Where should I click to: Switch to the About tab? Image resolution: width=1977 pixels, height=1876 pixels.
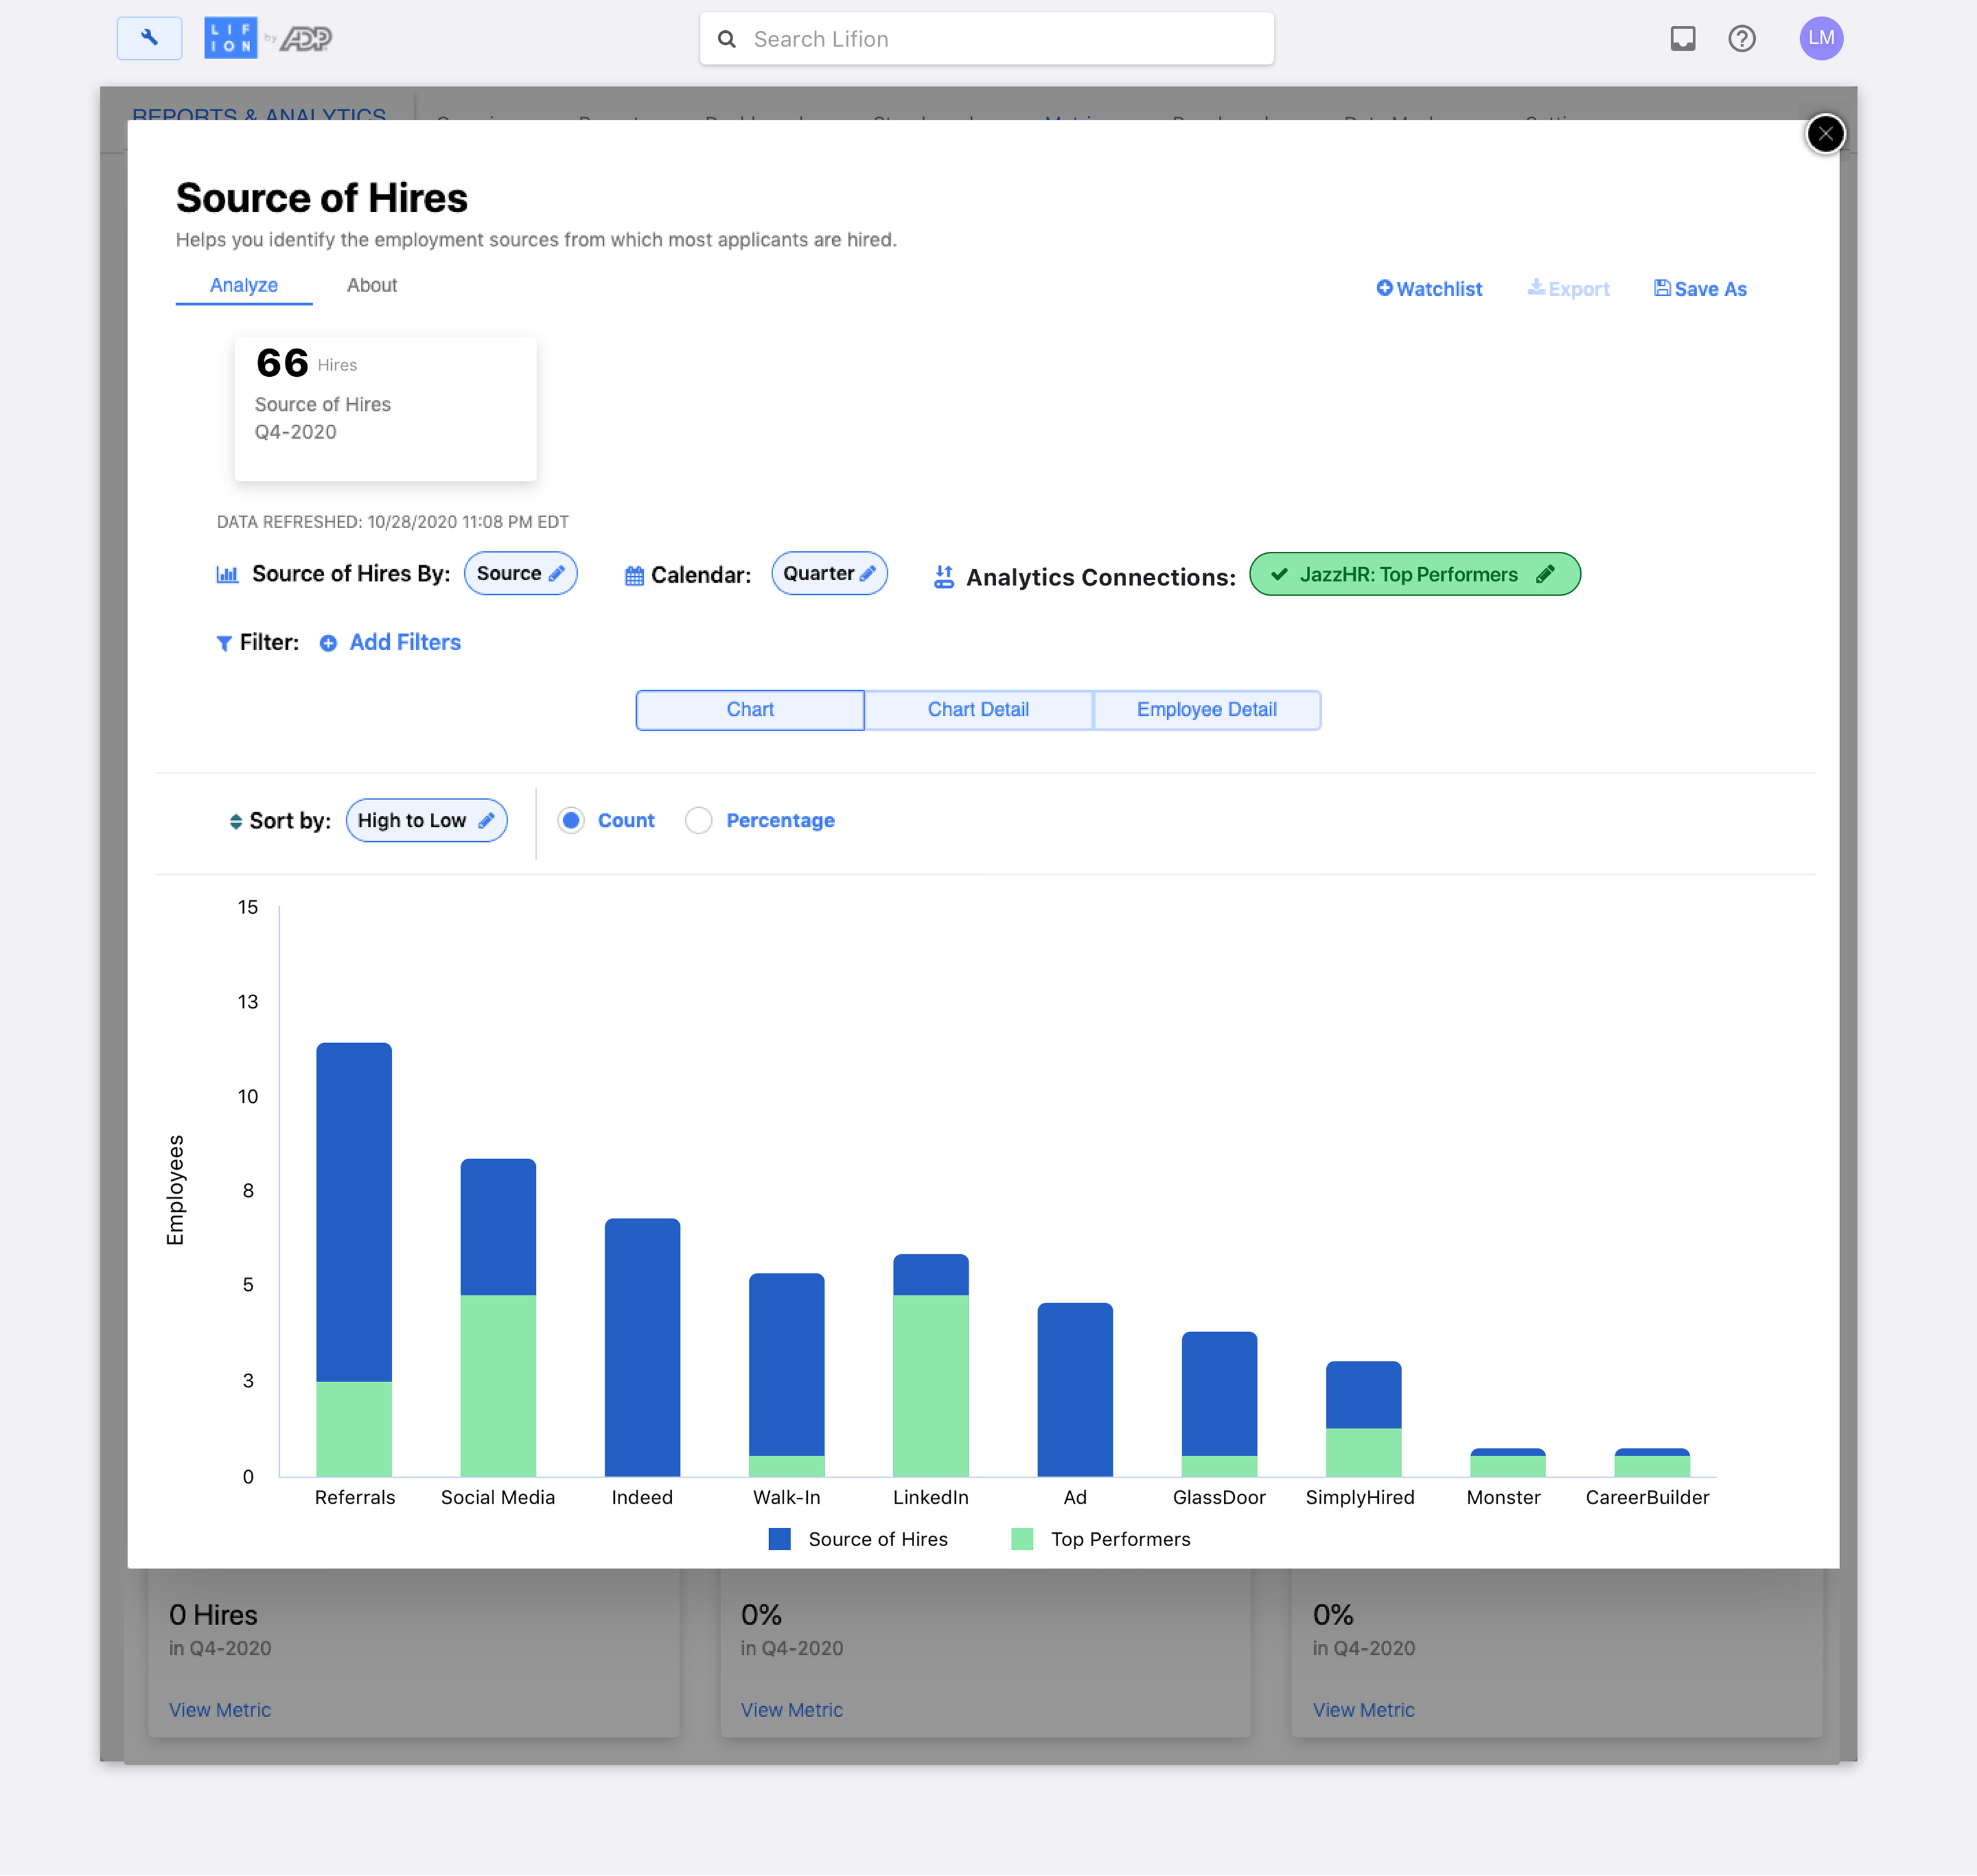coord(371,286)
